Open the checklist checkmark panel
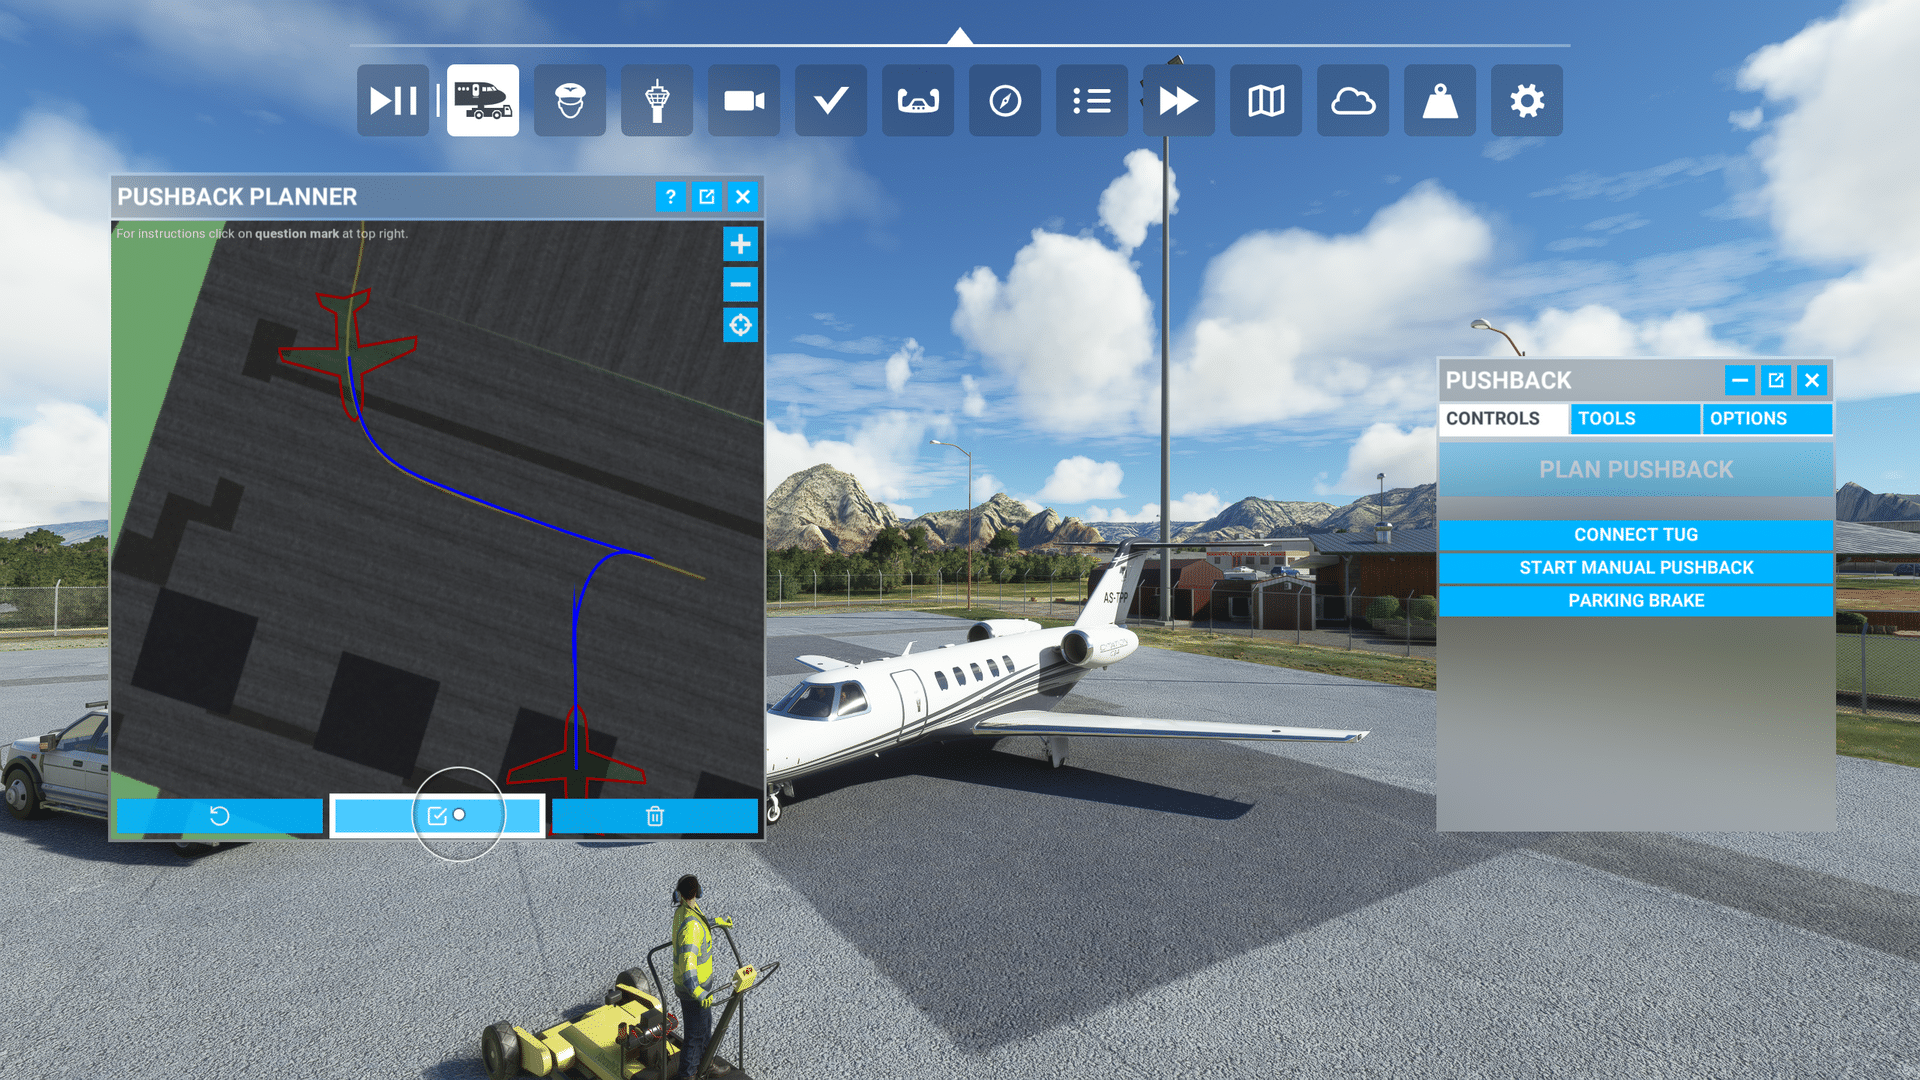Screen dimensions: 1920x1080 tap(831, 101)
